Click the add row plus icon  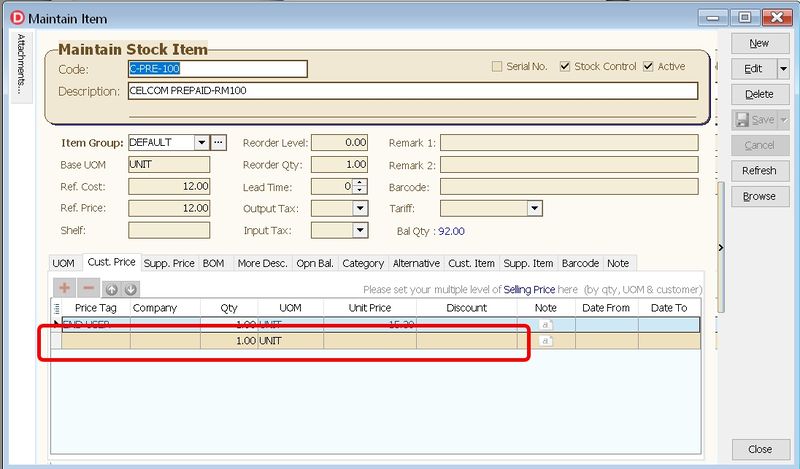pos(65,288)
